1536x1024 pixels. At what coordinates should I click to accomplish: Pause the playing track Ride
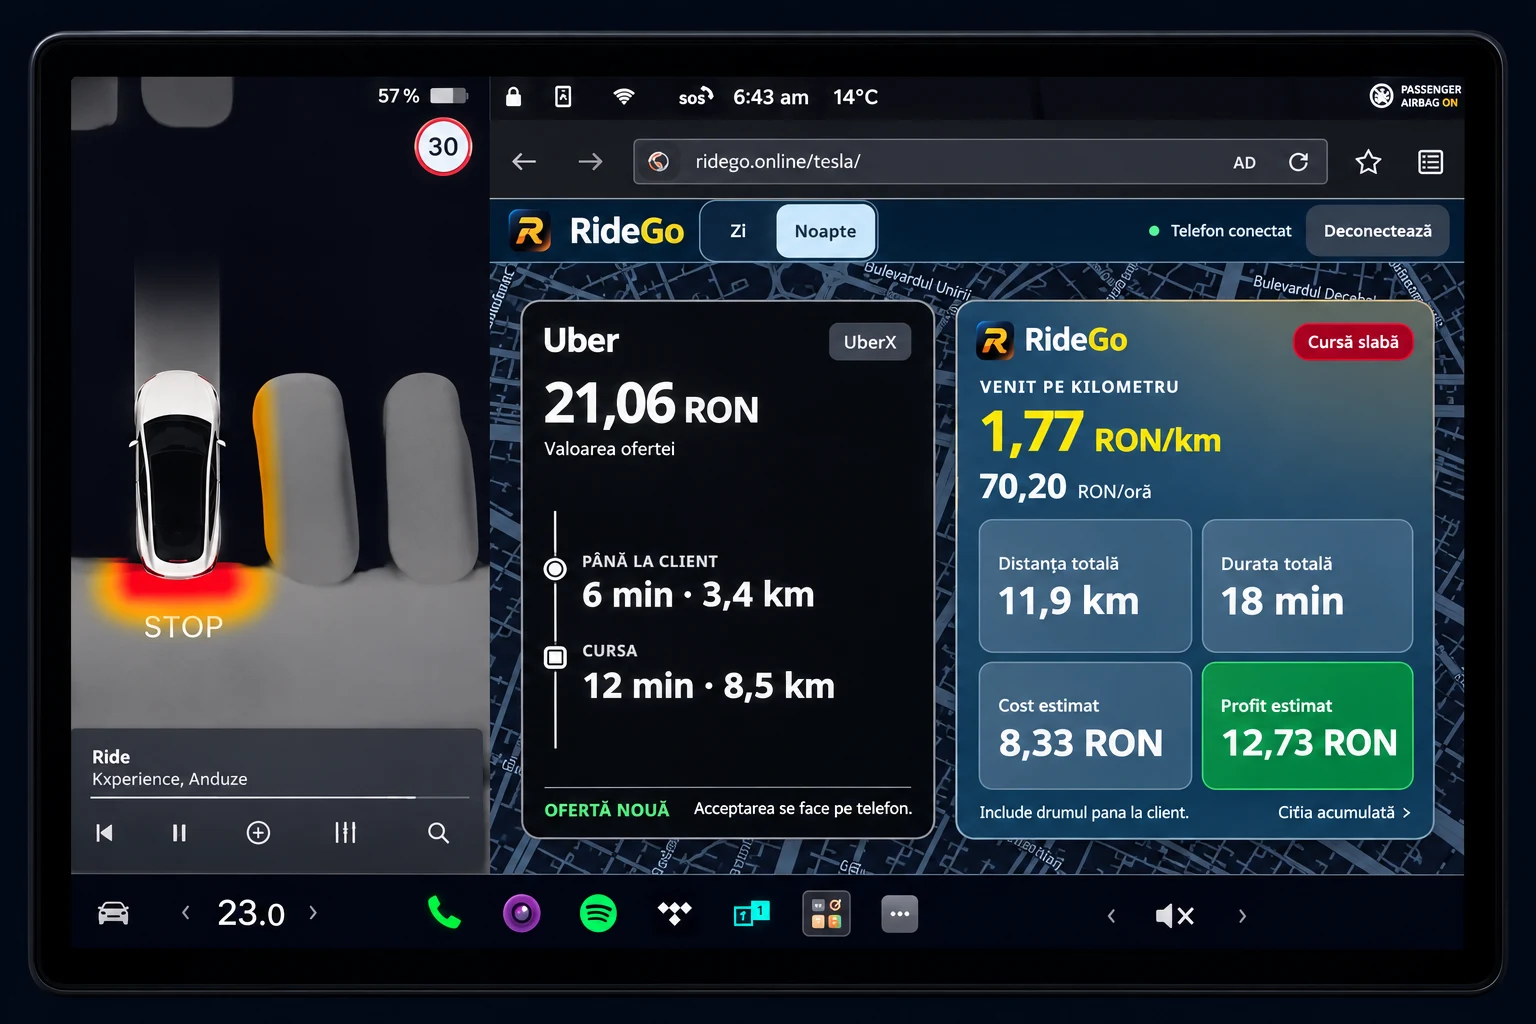coord(179,833)
